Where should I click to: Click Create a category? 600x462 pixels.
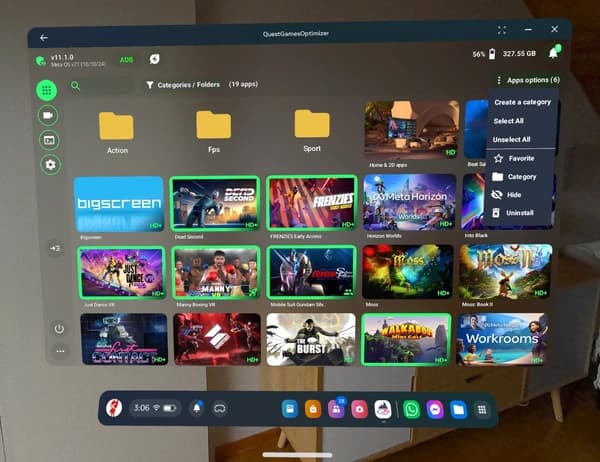[x=522, y=102]
